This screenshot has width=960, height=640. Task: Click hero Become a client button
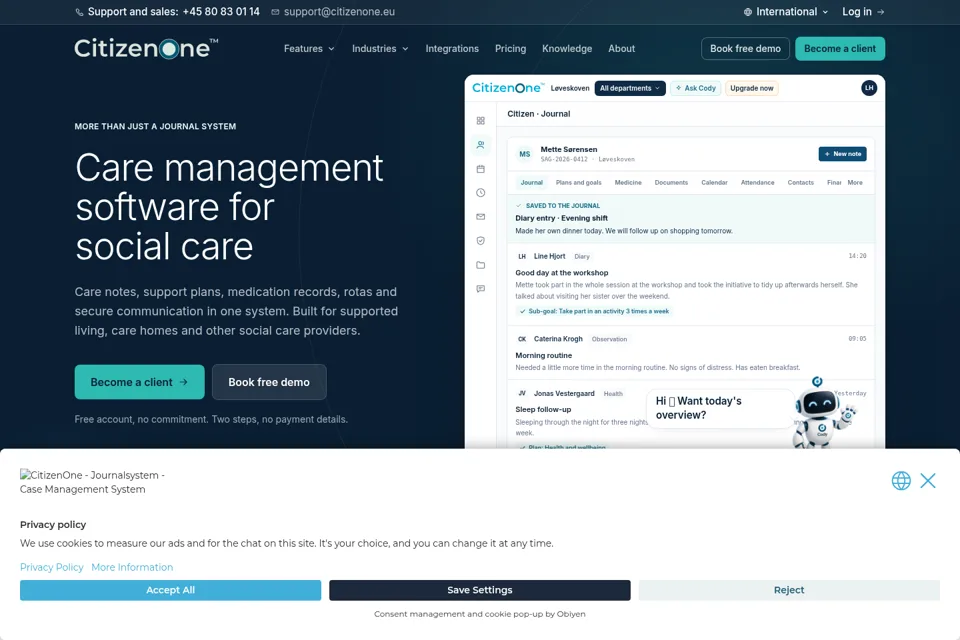(x=140, y=382)
